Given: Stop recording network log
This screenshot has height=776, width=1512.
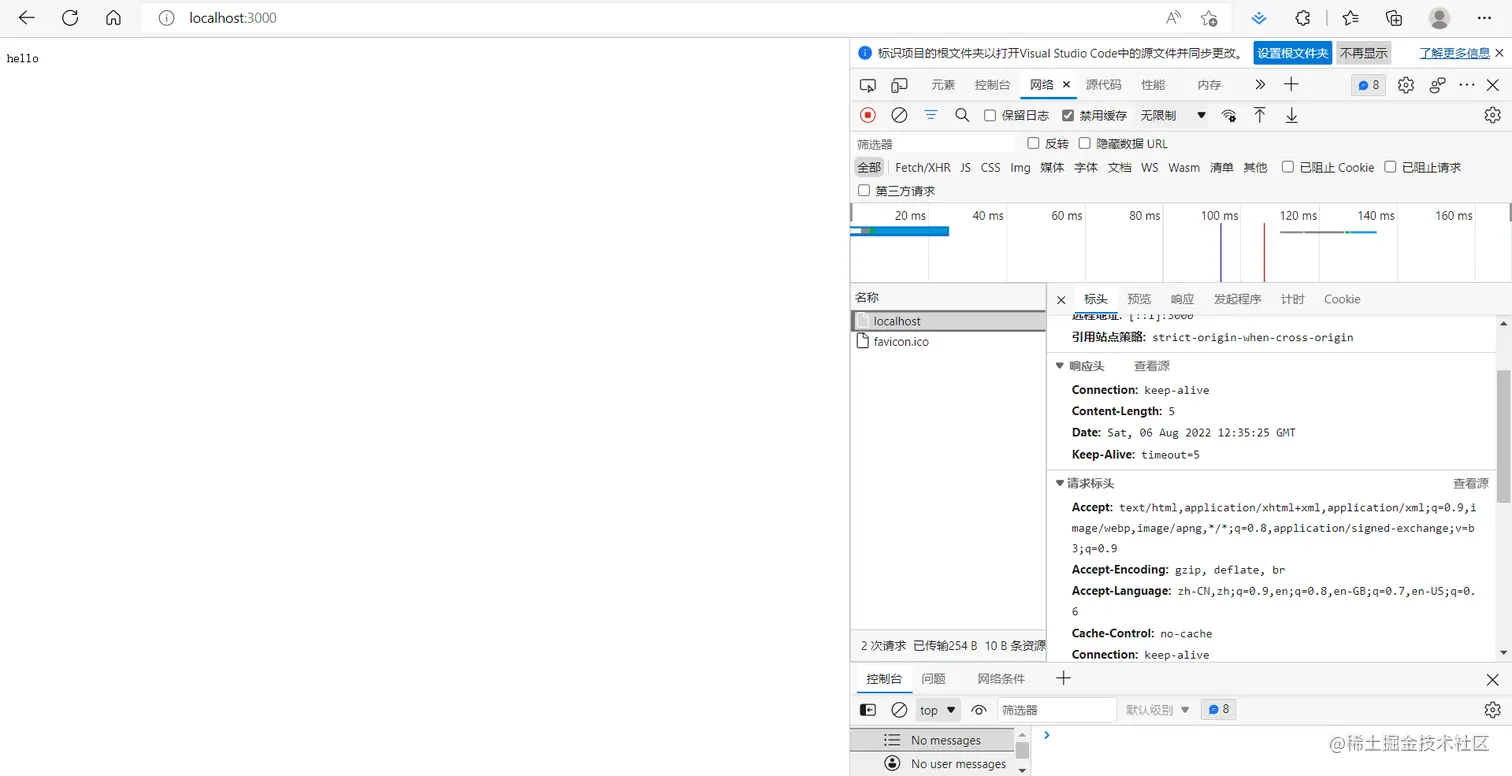Looking at the screenshot, I should [x=868, y=115].
